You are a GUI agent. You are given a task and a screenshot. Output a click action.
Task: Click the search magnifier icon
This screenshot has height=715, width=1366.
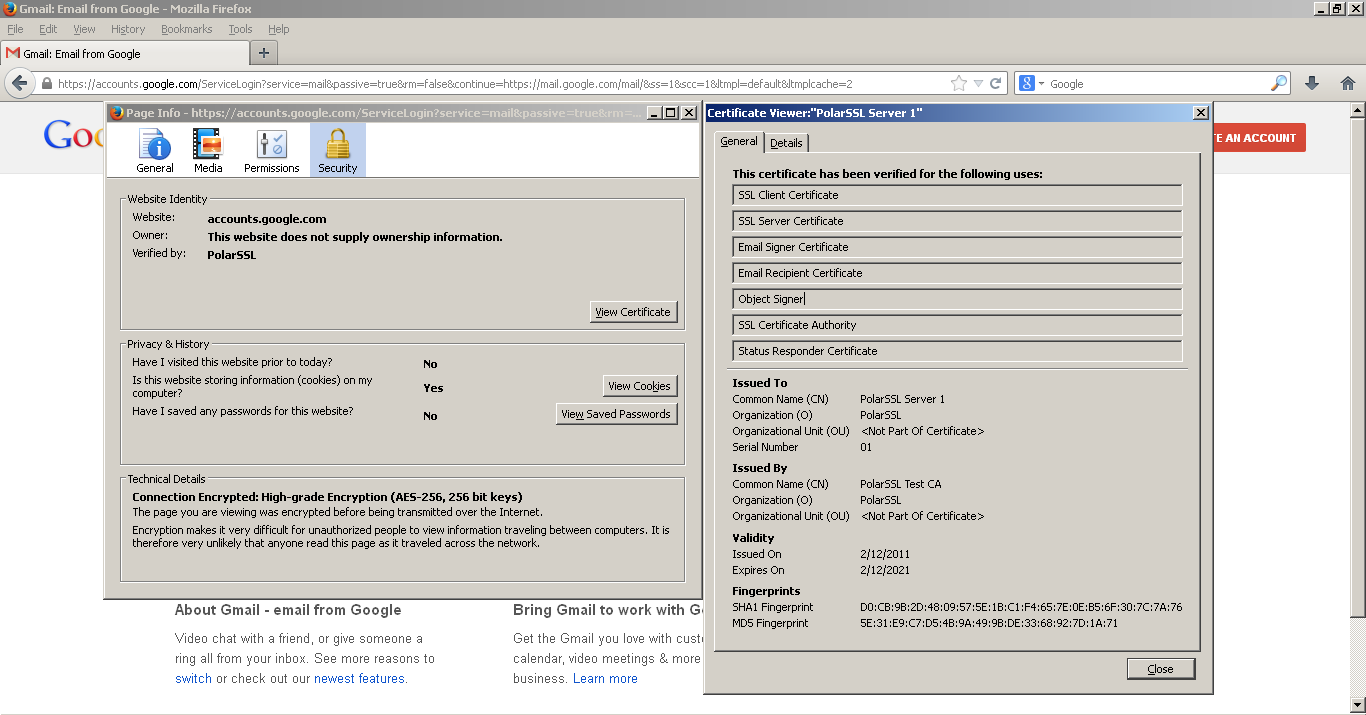[x=1279, y=84]
